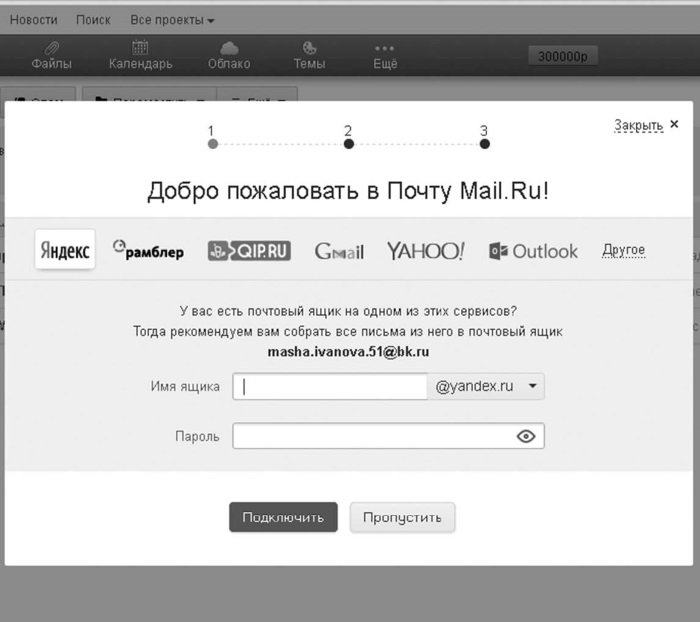
Task: Expand the @yandex.ru domain dropdown
Action: pyautogui.click(x=486, y=386)
